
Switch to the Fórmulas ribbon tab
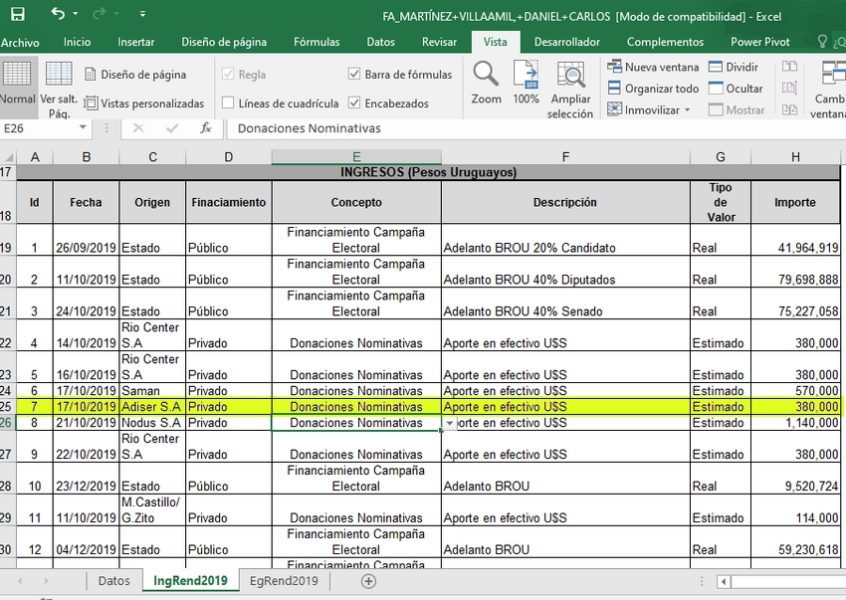point(316,42)
